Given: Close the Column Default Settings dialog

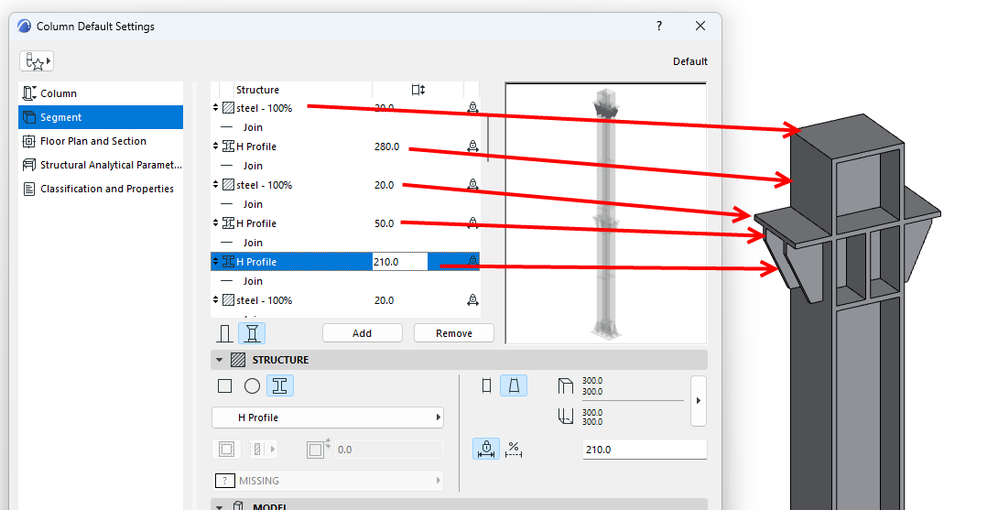Looking at the screenshot, I should [x=700, y=26].
